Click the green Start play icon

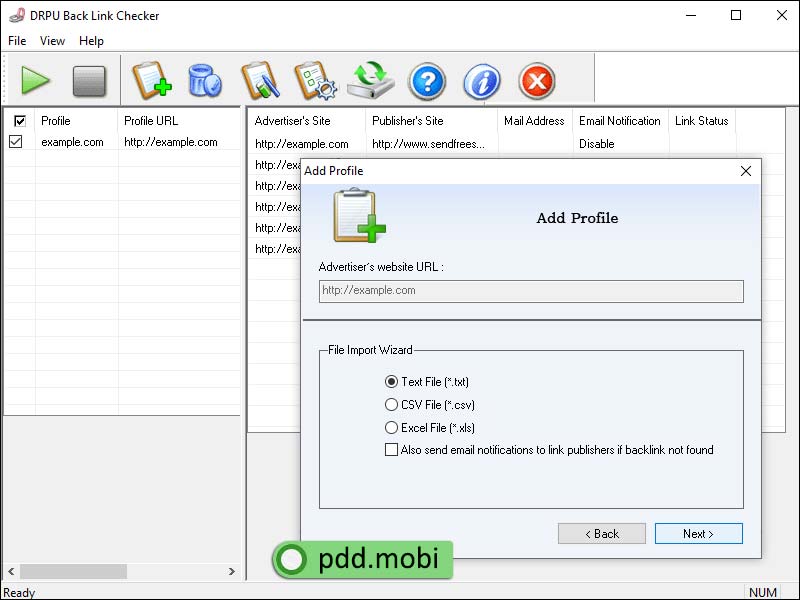pos(36,80)
